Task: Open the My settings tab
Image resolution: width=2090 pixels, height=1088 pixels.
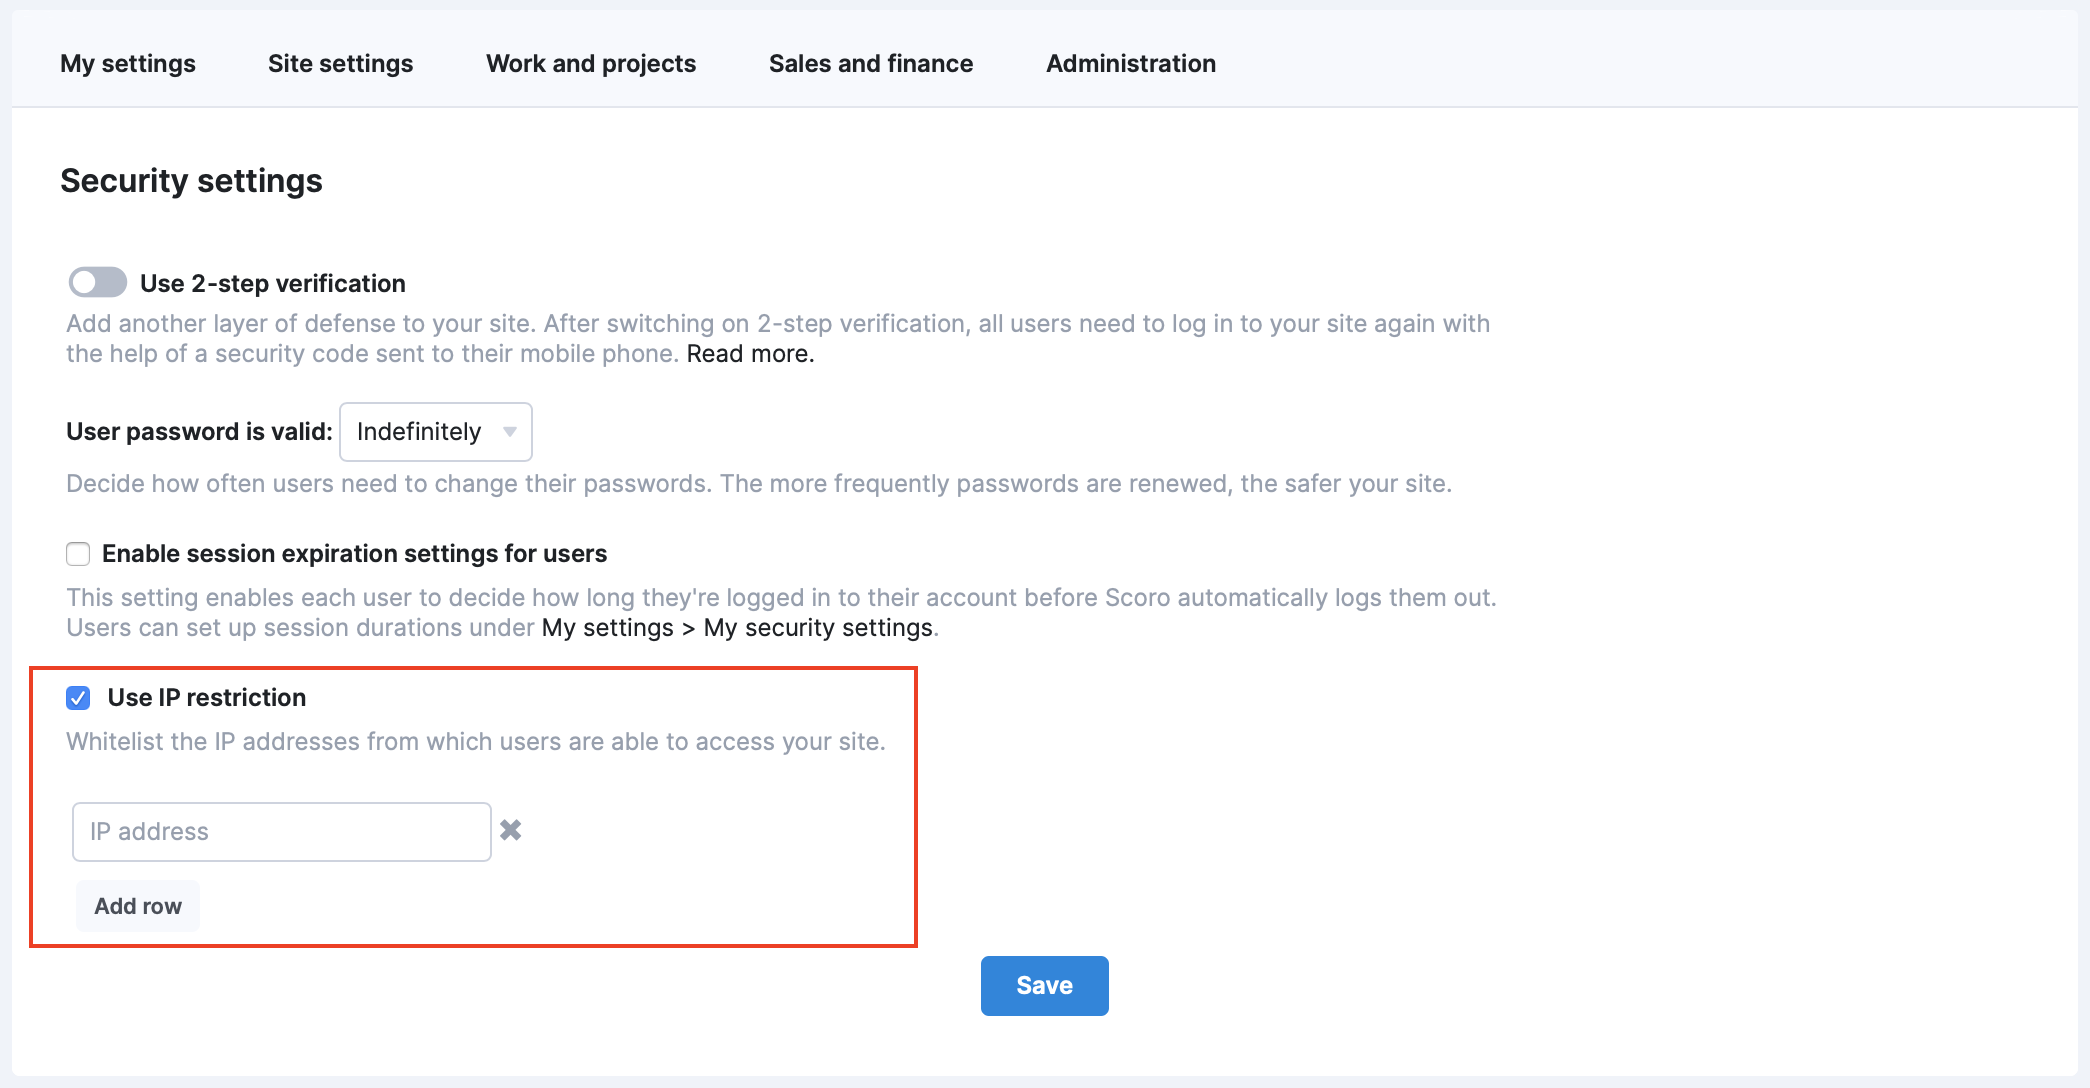Action: click(128, 64)
